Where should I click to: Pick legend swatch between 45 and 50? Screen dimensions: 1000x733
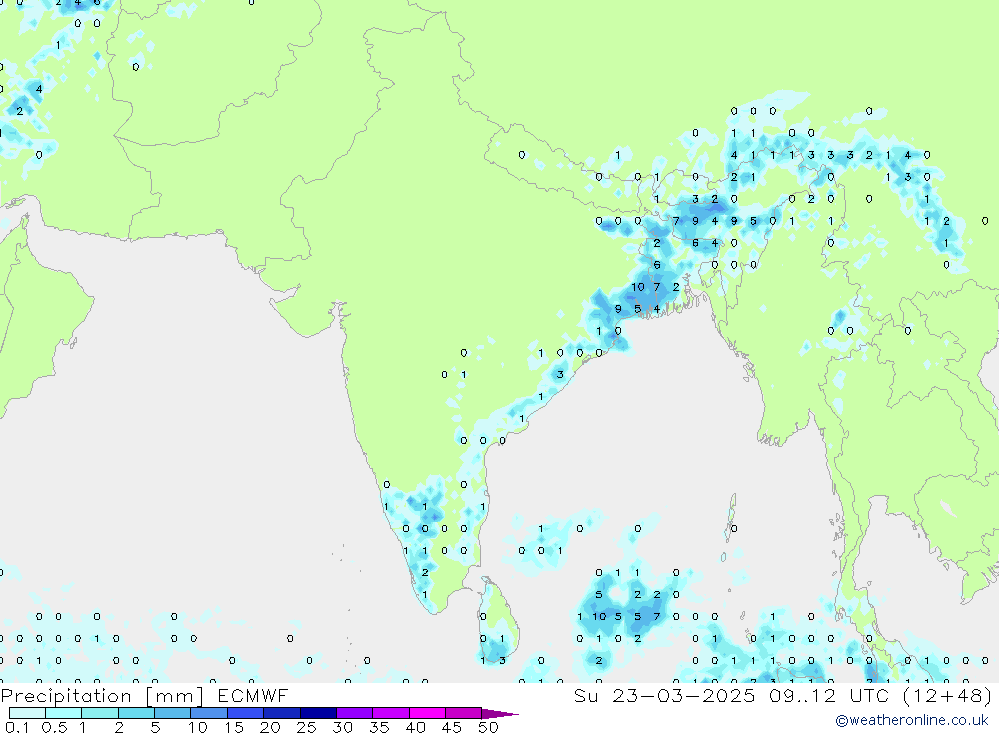click(463, 713)
